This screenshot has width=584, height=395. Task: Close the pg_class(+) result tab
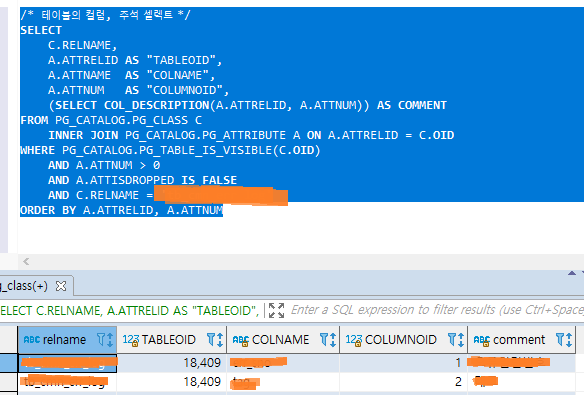coord(61,286)
